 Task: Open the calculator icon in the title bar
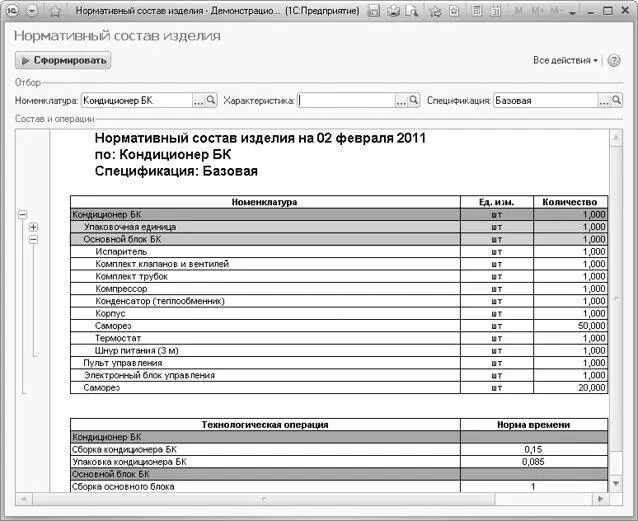tap(477, 11)
